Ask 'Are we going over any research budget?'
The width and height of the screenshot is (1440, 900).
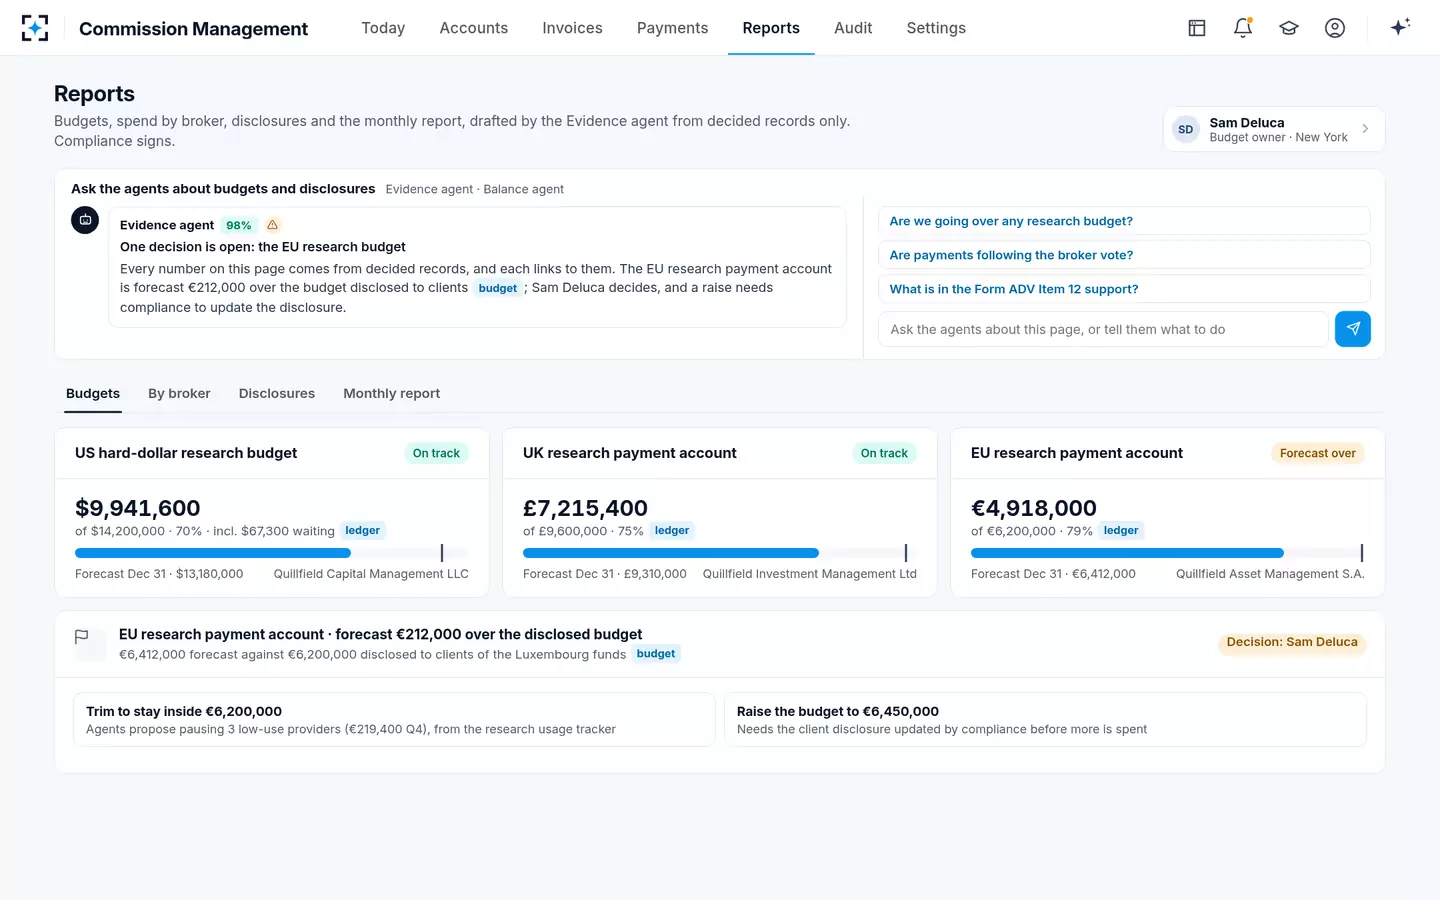click(x=1124, y=221)
